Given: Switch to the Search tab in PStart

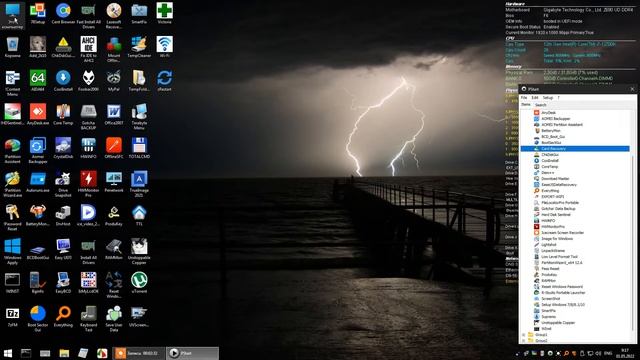Looking at the screenshot, I should click(x=540, y=105).
